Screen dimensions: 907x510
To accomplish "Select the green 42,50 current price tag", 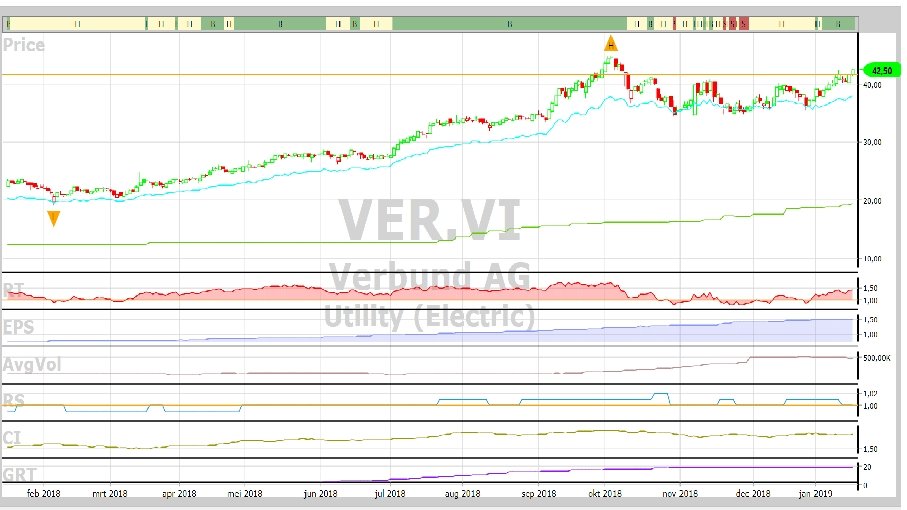I will (882, 71).
